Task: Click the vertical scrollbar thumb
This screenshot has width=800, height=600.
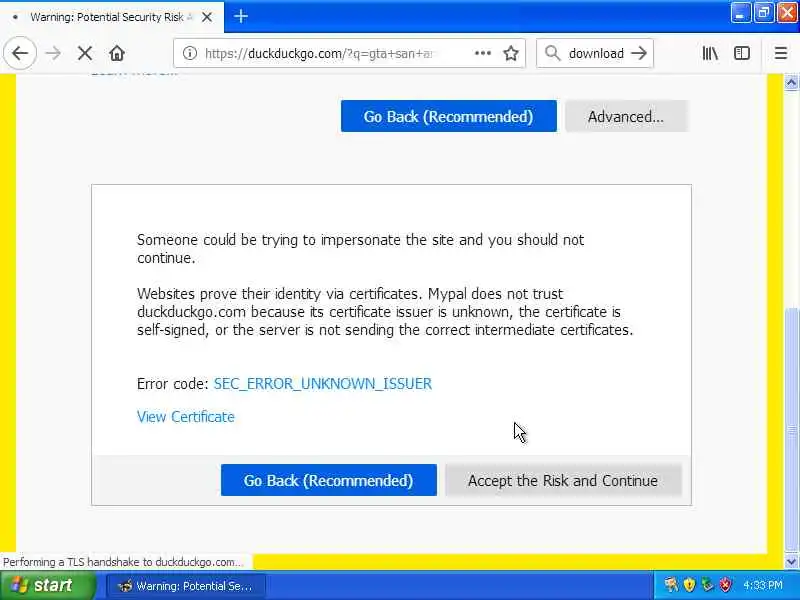Action: pyautogui.click(x=791, y=430)
